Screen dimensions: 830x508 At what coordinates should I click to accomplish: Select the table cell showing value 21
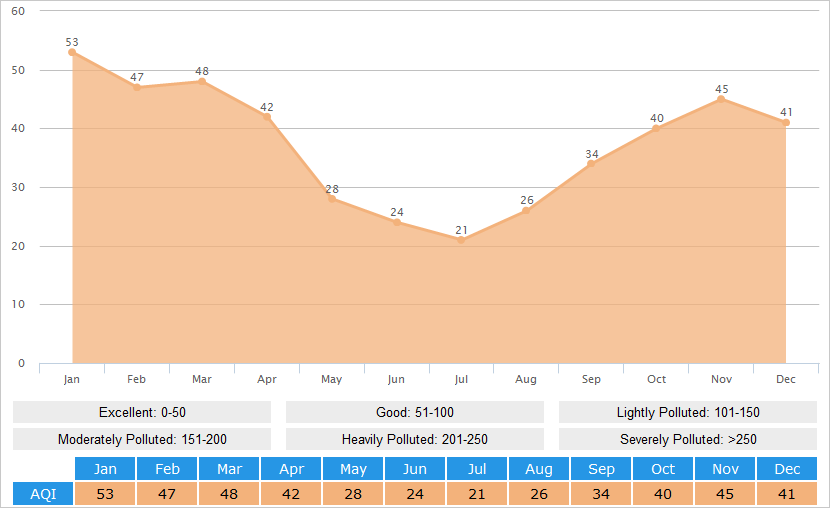(x=477, y=494)
